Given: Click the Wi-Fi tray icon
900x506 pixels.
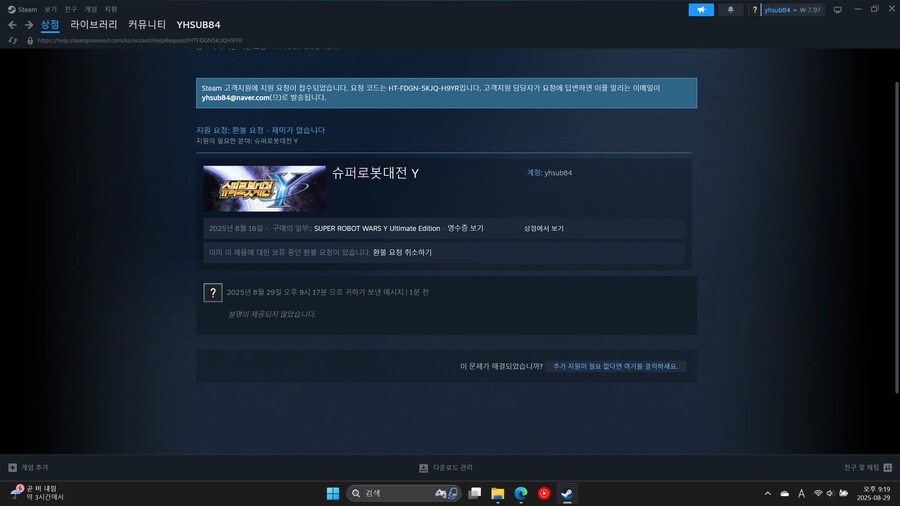Looking at the screenshot, I should (818, 493).
